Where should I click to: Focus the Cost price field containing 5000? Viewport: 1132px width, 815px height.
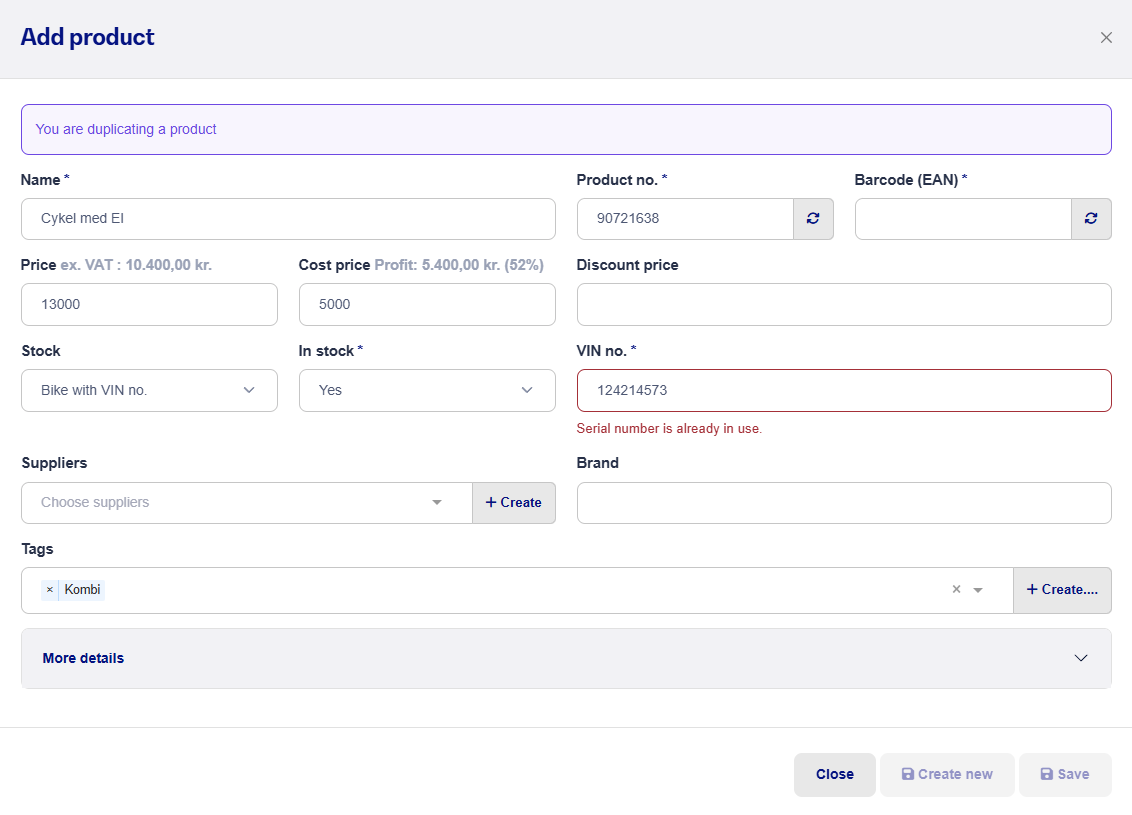pyautogui.click(x=427, y=305)
